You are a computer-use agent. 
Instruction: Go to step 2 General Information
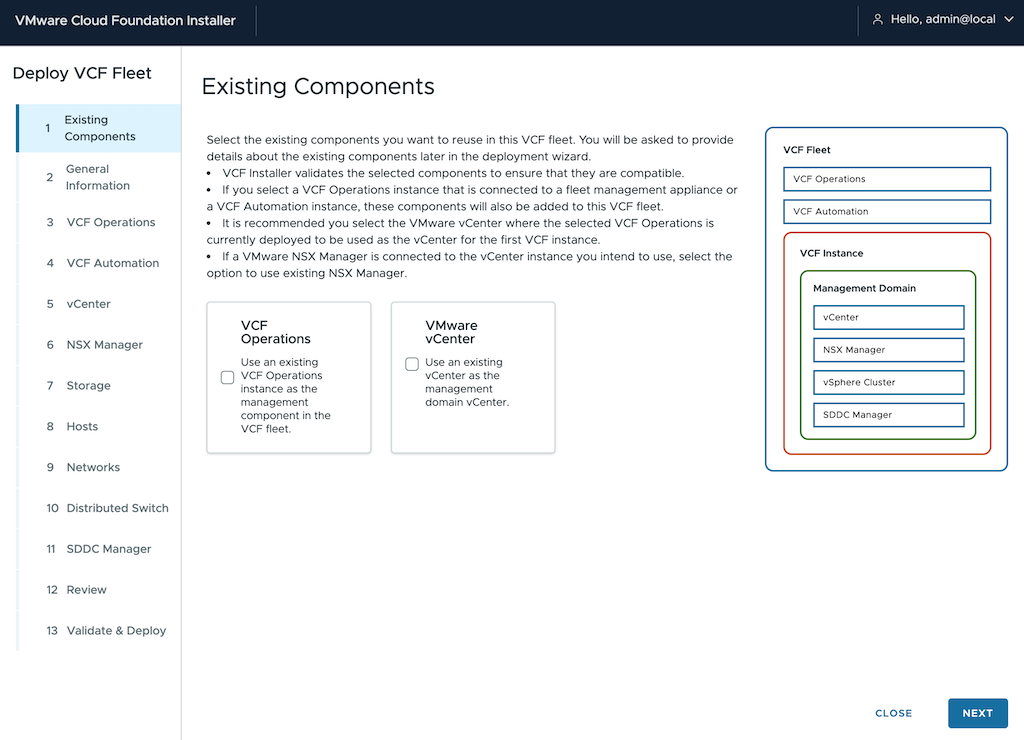(99, 177)
